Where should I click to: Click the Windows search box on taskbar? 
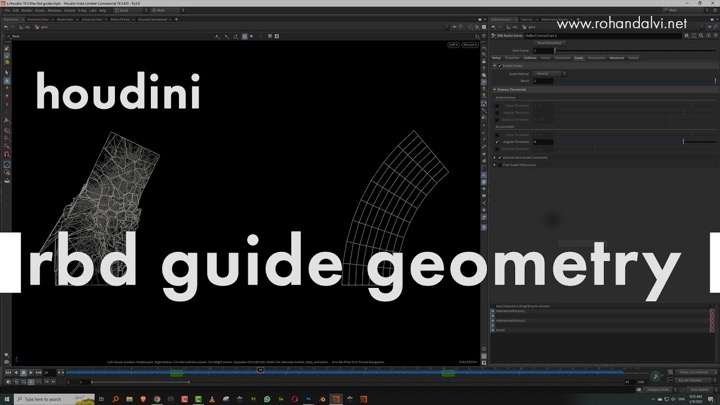point(54,399)
